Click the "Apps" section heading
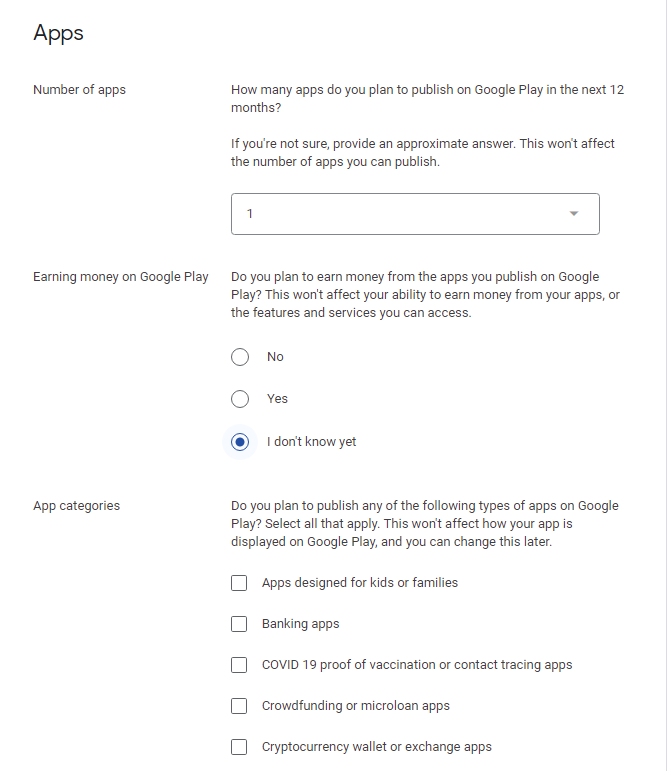 pyautogui.click(x=58, y=34)
